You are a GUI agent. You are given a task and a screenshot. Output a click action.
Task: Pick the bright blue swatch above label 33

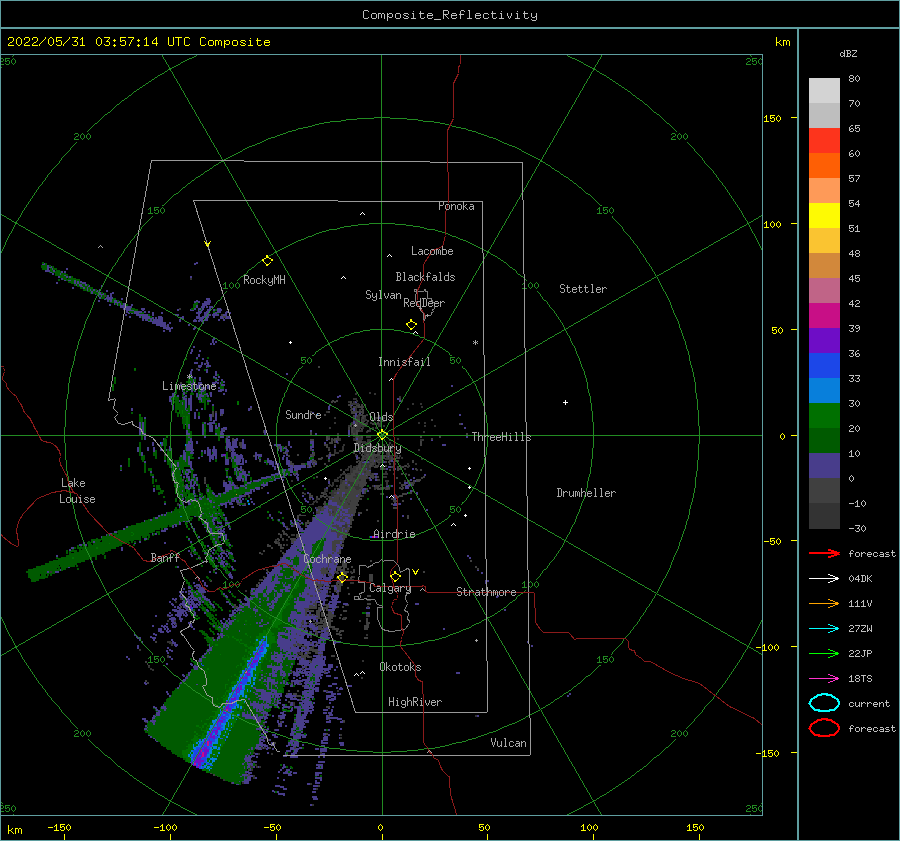pyautogui.click(x=824, y=366)
